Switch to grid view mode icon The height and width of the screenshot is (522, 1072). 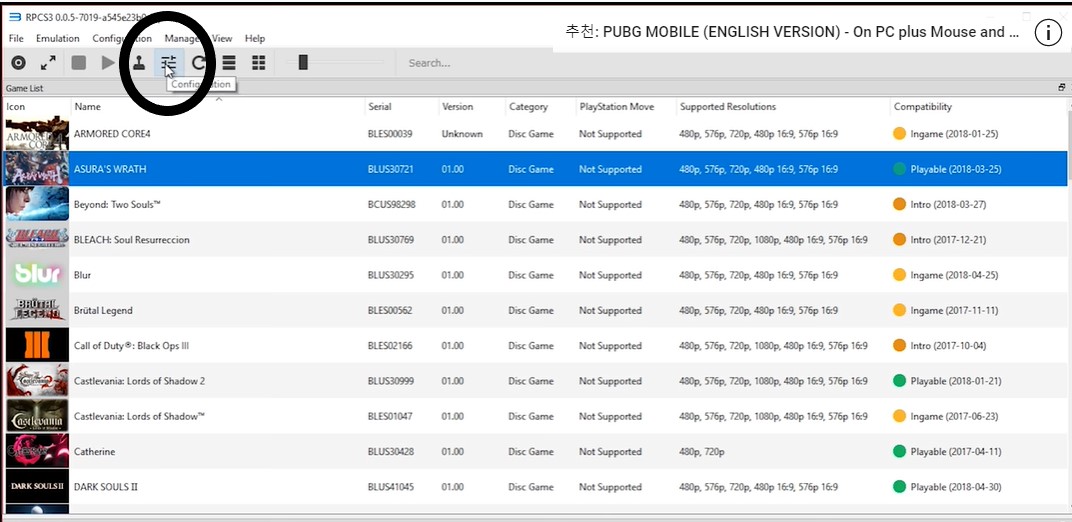[258, 63]
